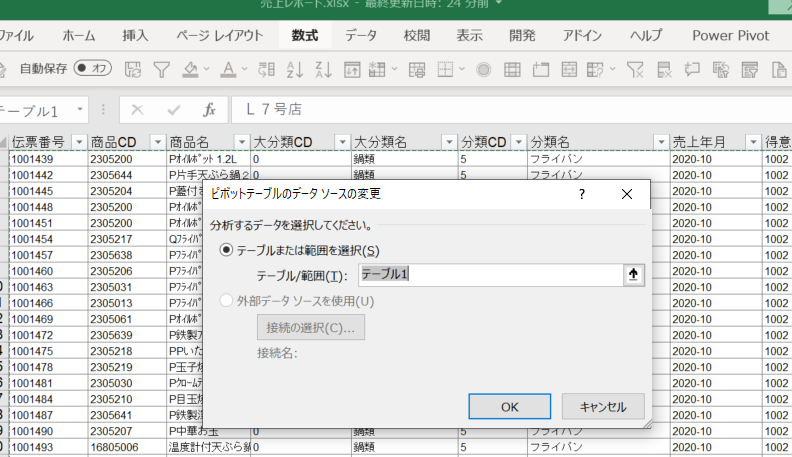
Task: Click OK in the data source dialog
Action: pos(510,407)
